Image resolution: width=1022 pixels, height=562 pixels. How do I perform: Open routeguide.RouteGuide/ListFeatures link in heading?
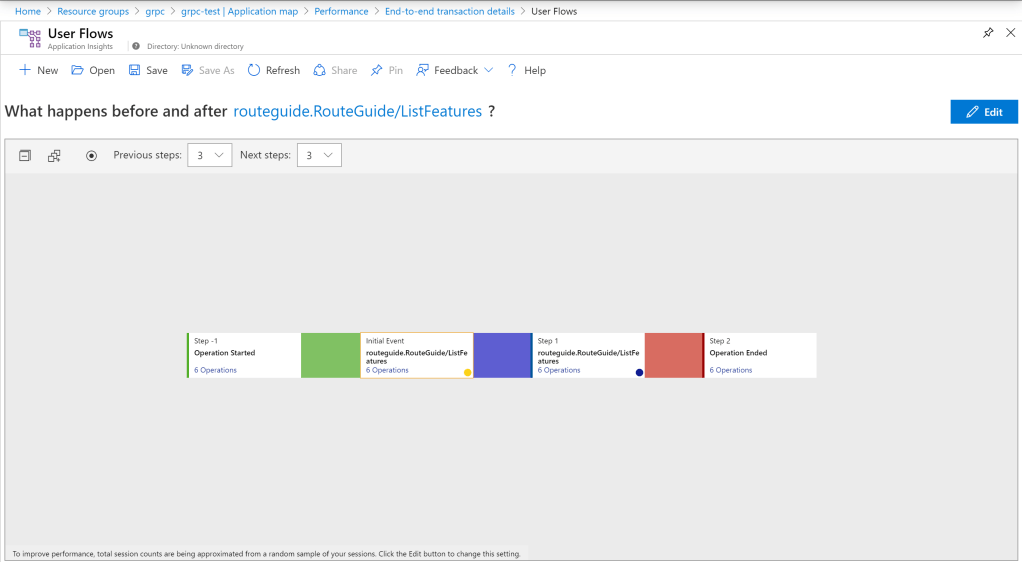357,112
